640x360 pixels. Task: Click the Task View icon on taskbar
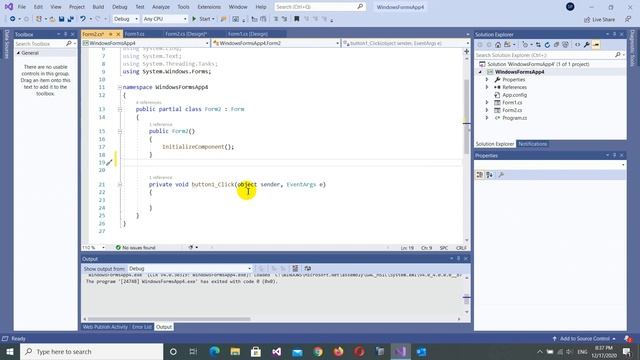point(193,351)
